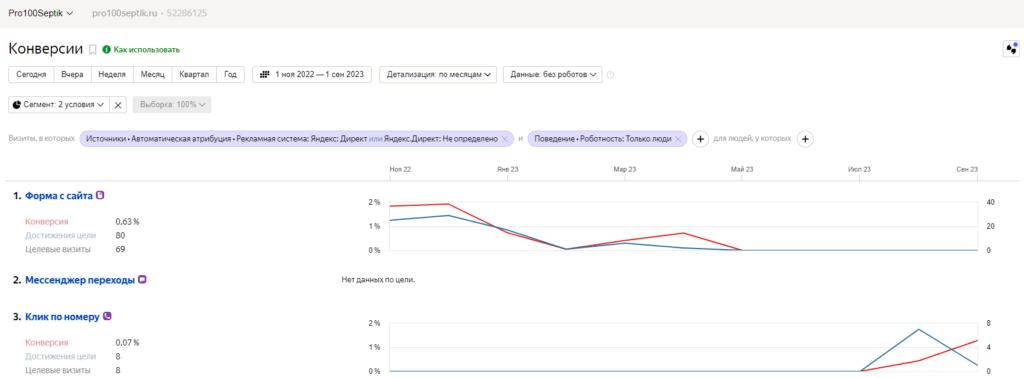Screen dimensions: 1024x378
Task: Click the bookmark icon next to Конверсии
Action: pyautogui.click(x=93, y=50)
